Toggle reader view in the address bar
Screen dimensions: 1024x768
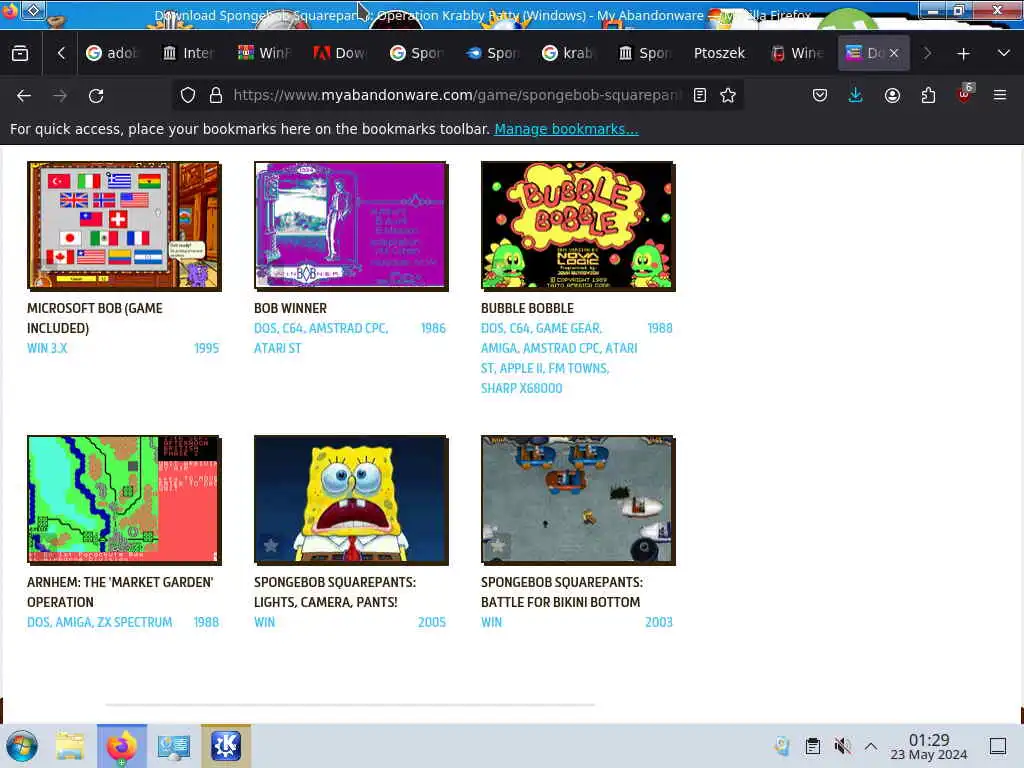pyautogui.click(x=700, y=95)
